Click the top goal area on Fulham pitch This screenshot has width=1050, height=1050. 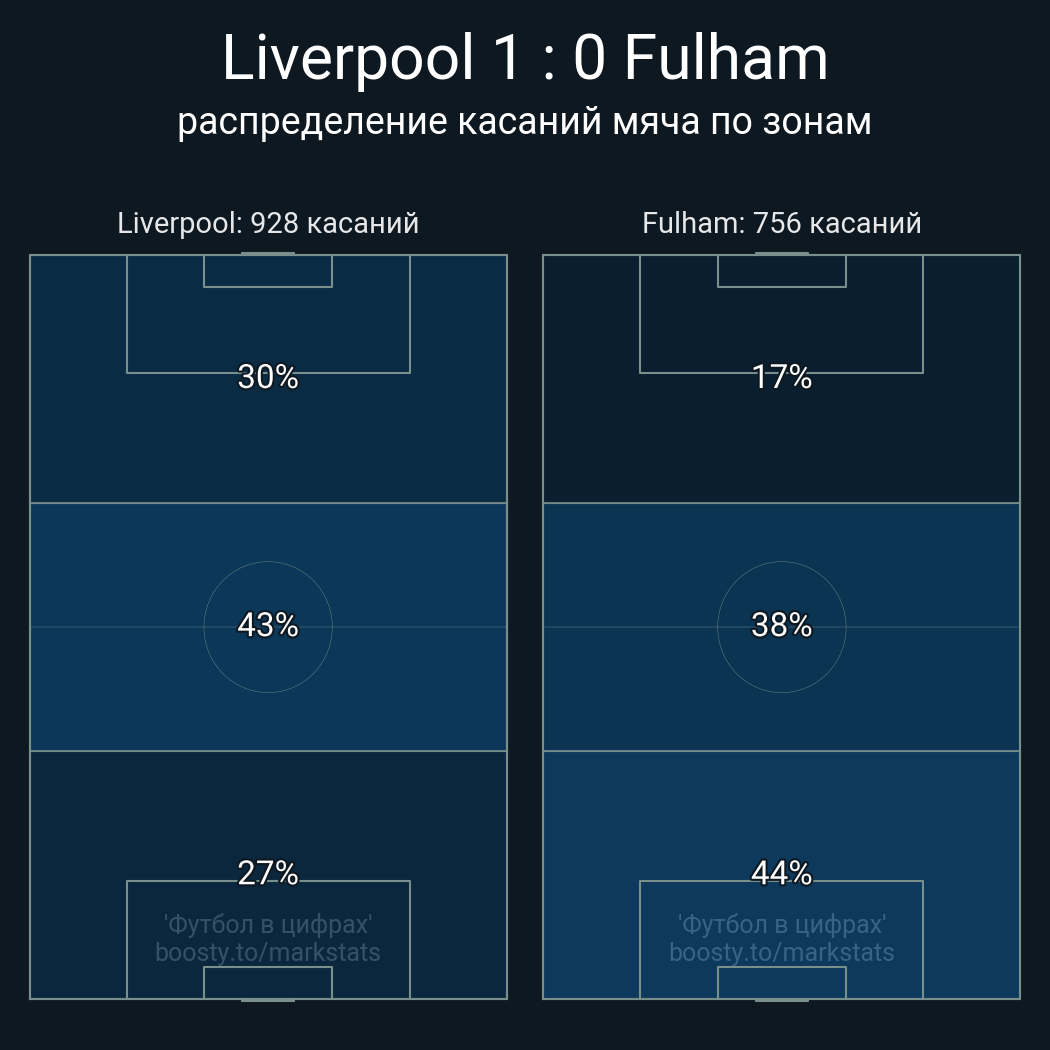(x=782, y=271)
